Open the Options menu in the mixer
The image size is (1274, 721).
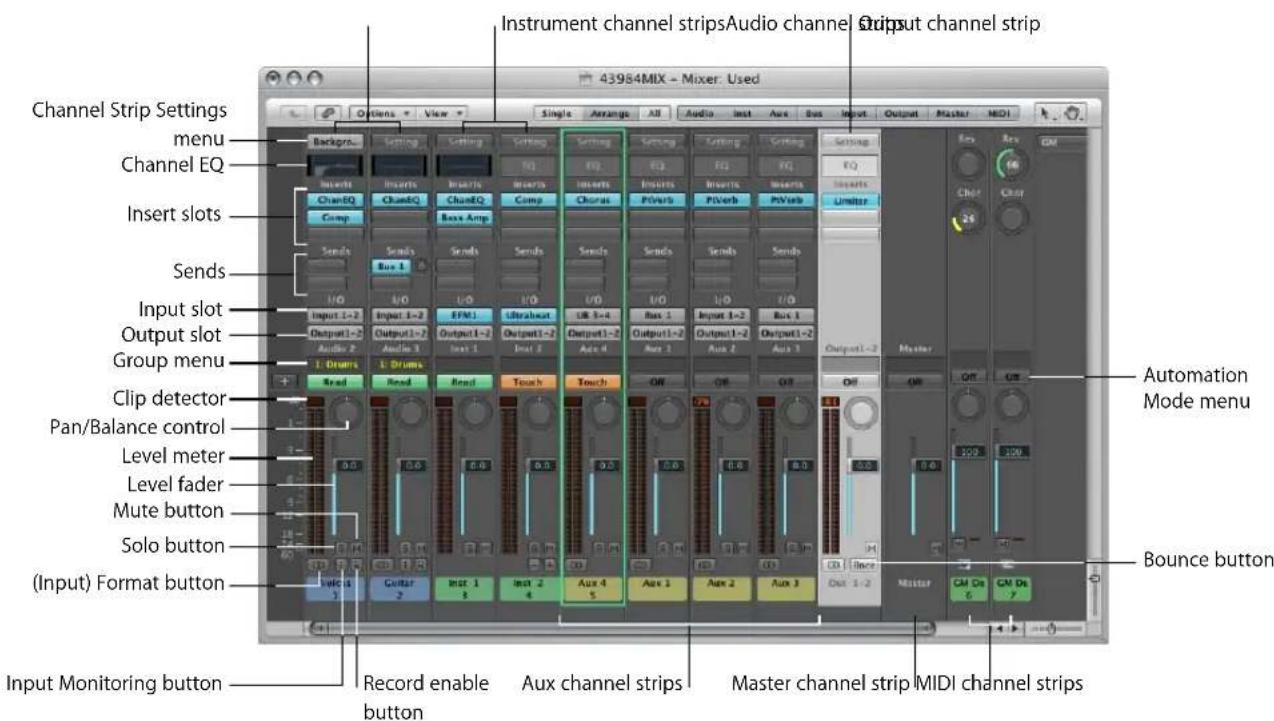tap(383, 114)
